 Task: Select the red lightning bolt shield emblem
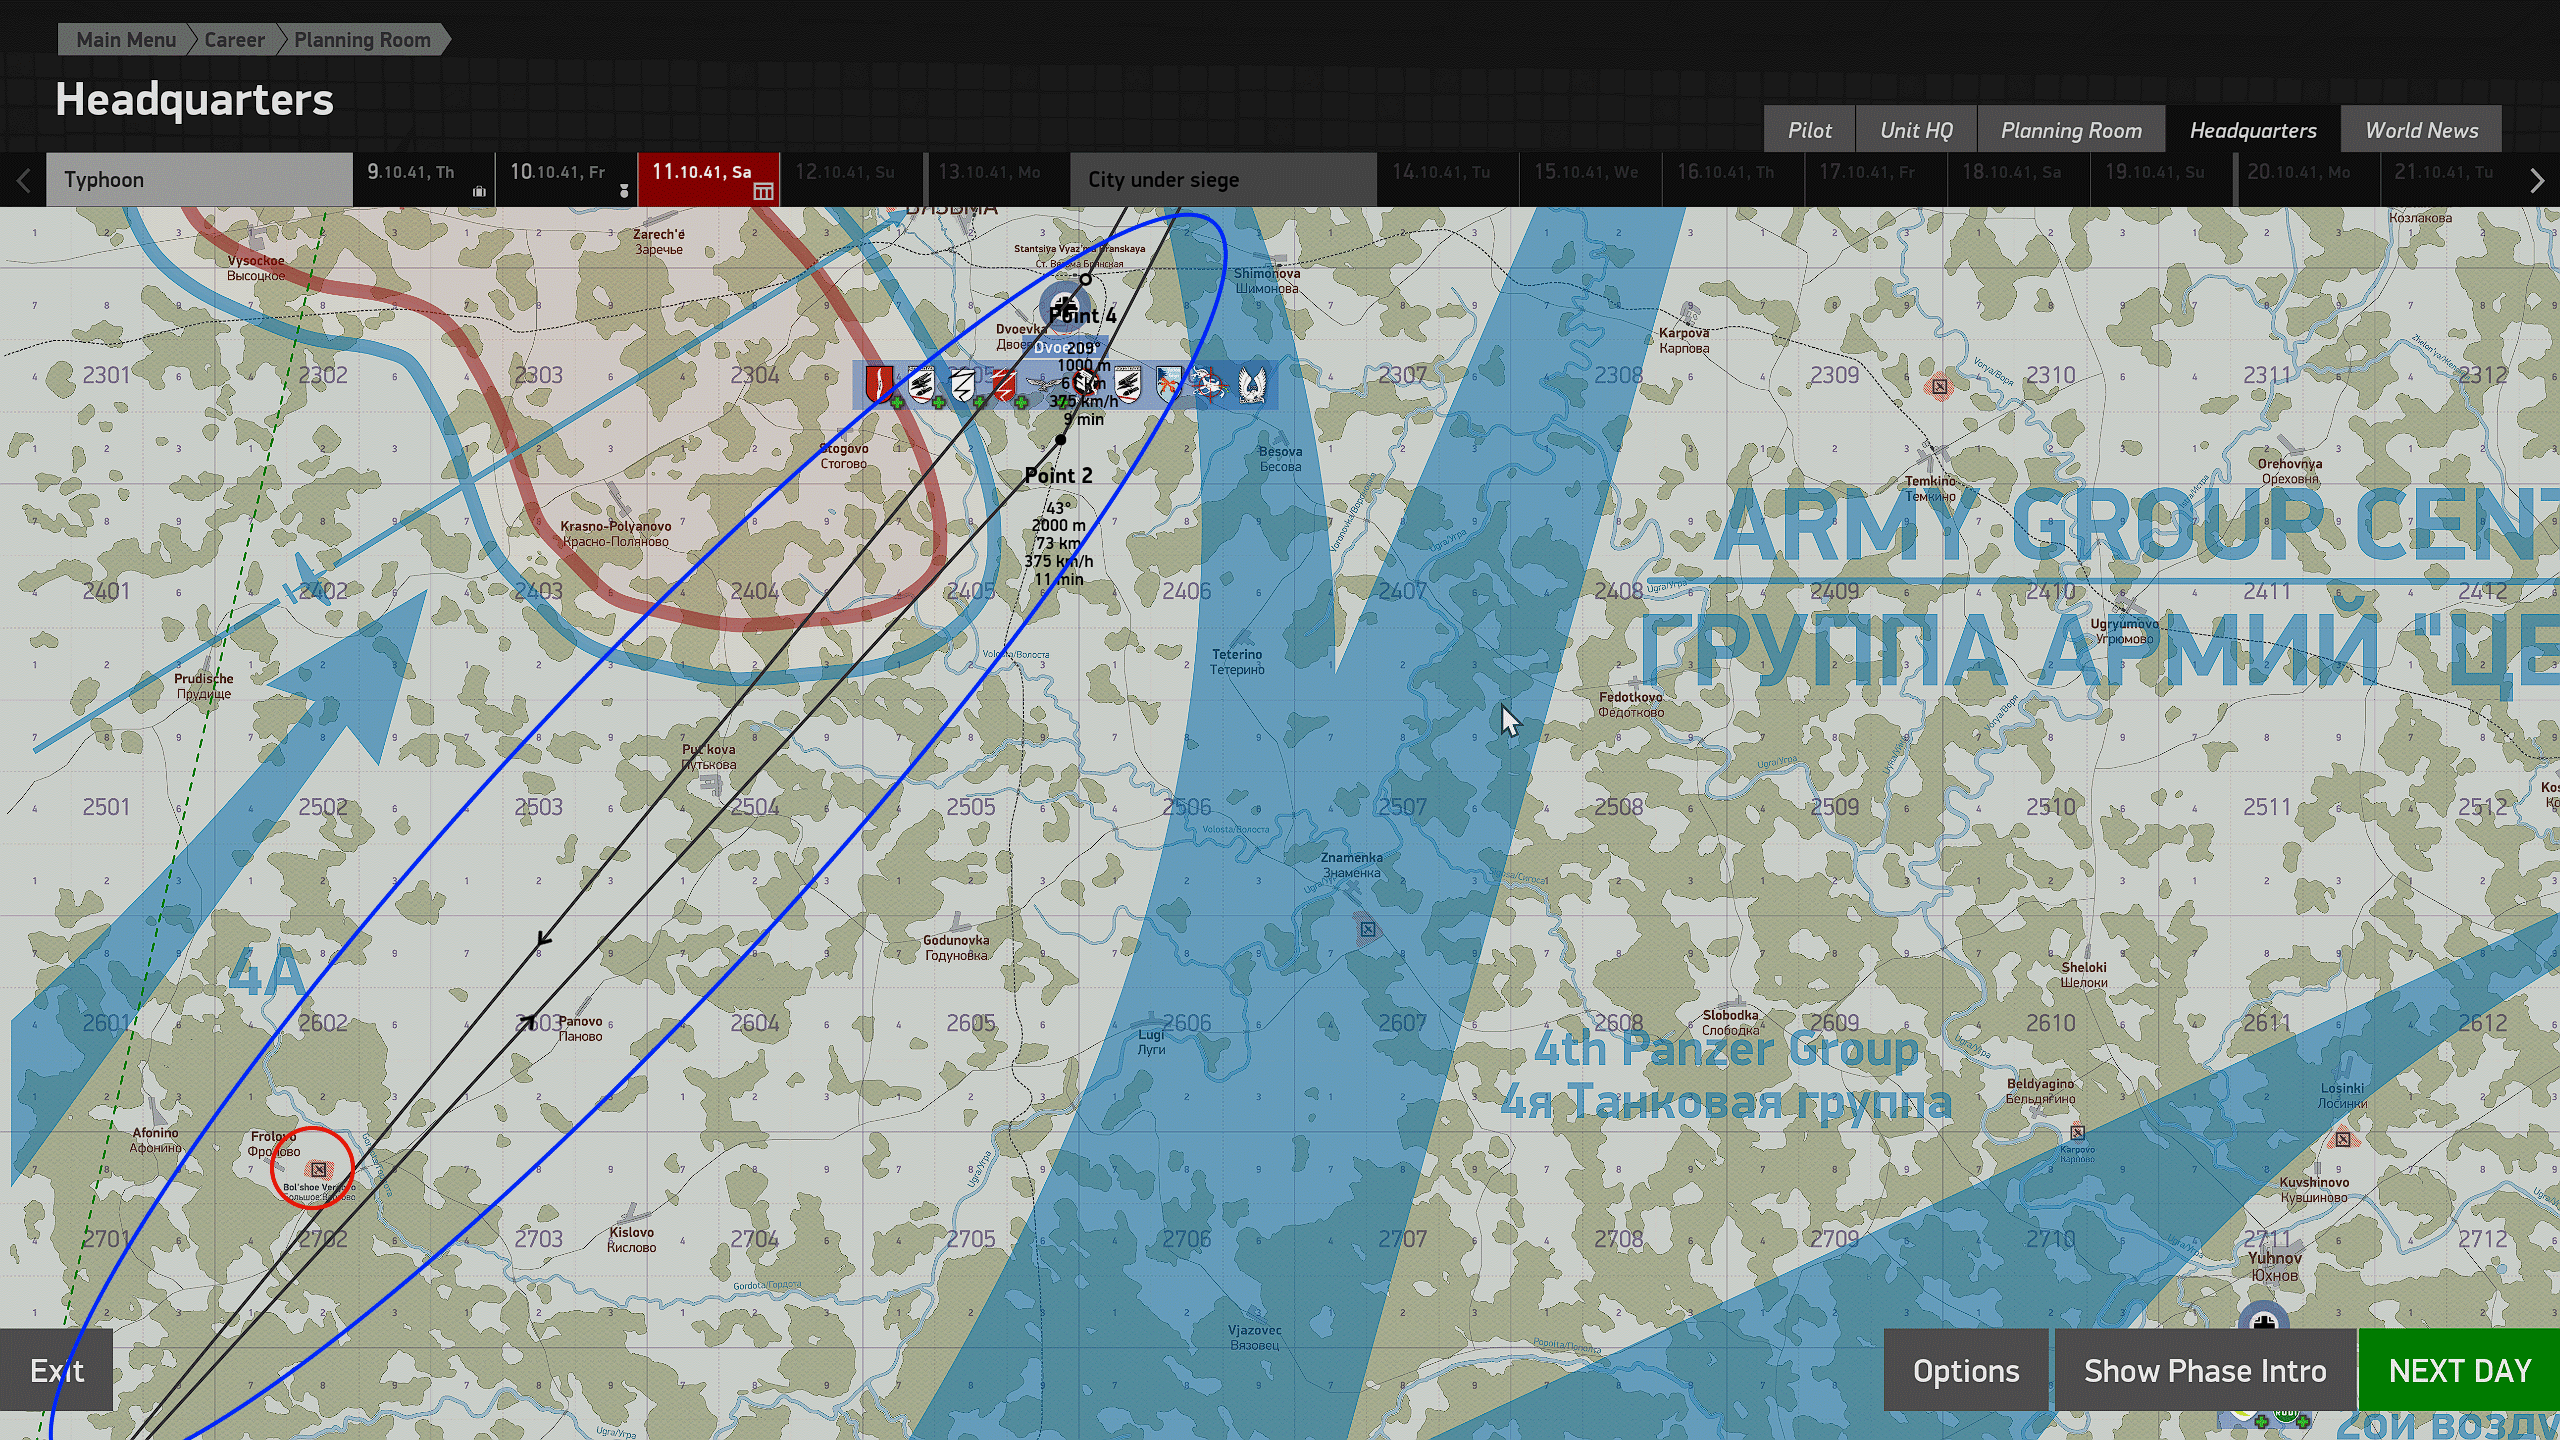coord(1004,385)
